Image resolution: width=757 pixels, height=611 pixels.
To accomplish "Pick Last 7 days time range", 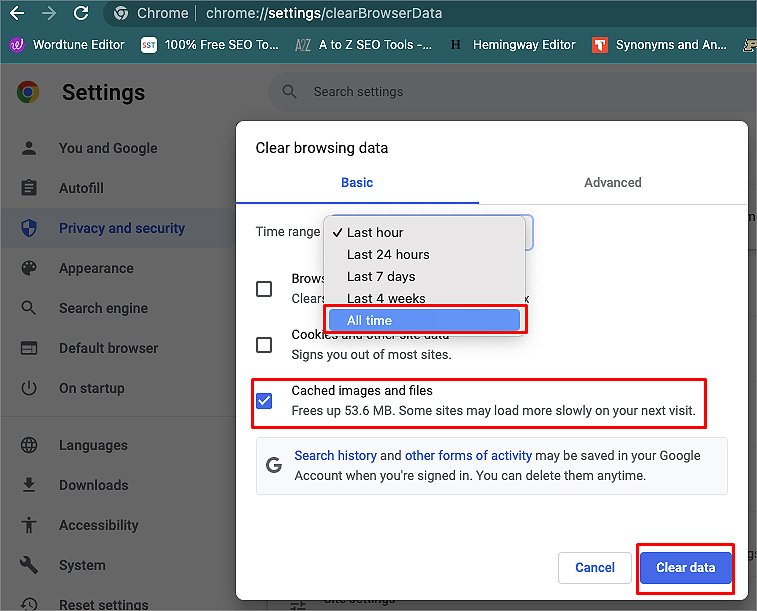I will (x=381, y=276).
